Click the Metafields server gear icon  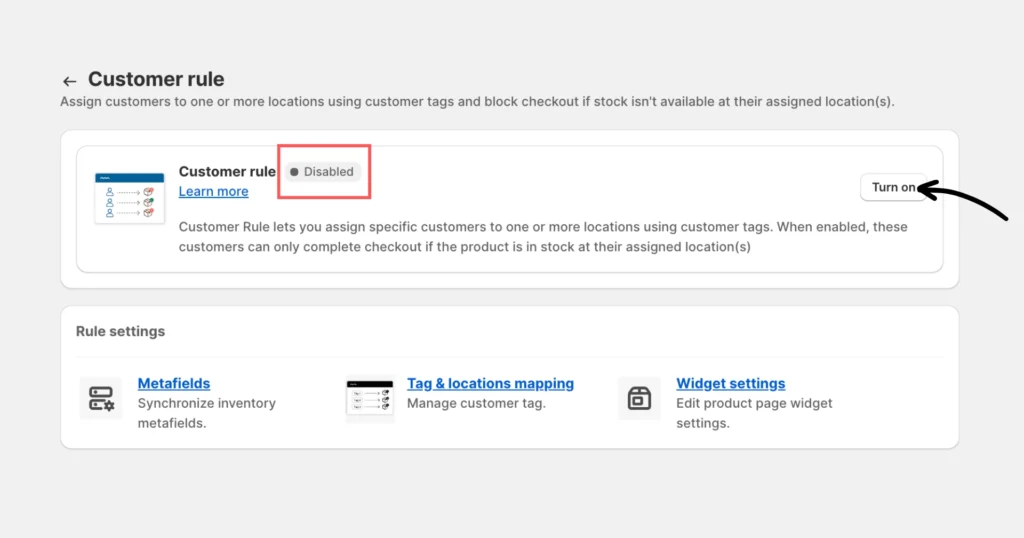(x=101, y=399)
